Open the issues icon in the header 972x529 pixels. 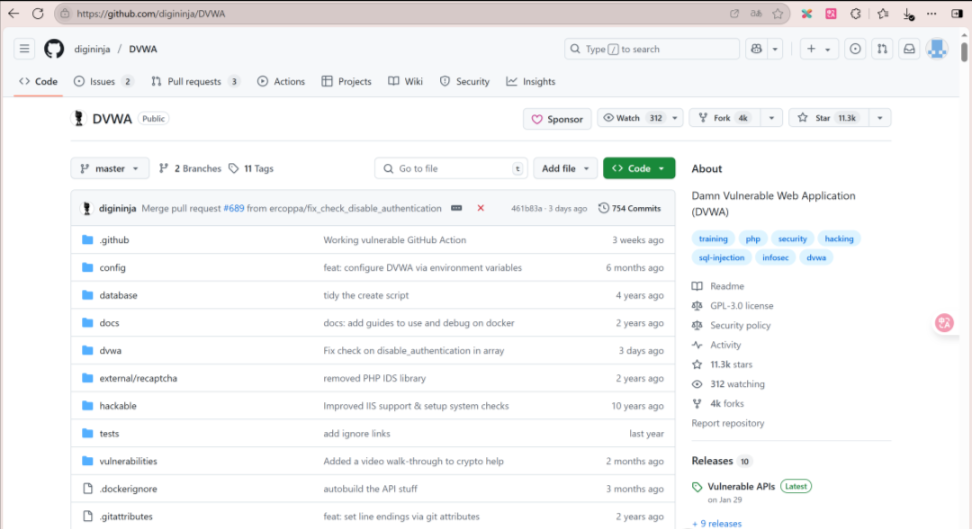[x=855, y=49]
